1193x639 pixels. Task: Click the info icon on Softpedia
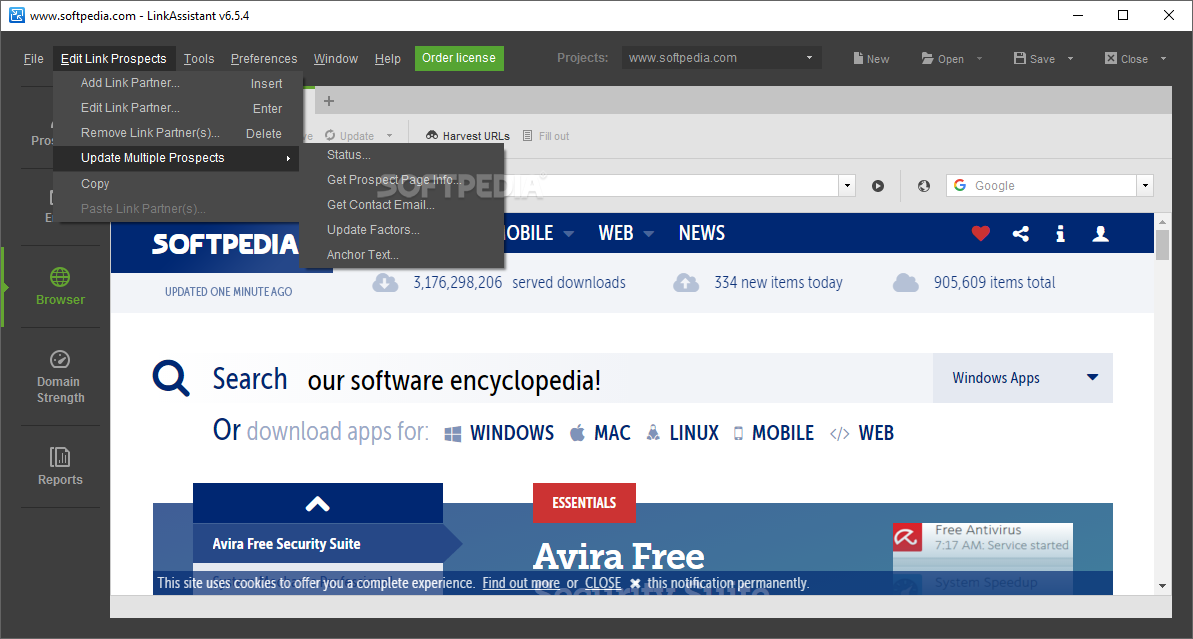pos(1061,234)
